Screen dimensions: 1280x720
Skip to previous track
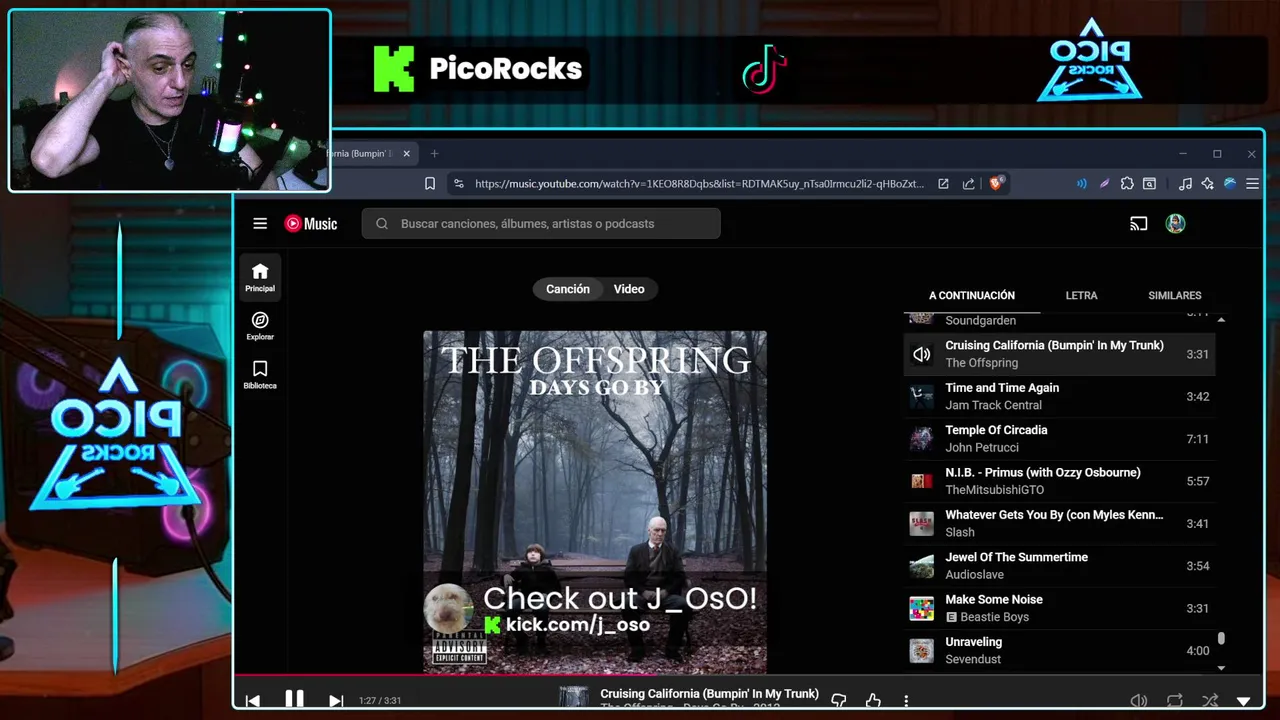coord(252,701)
